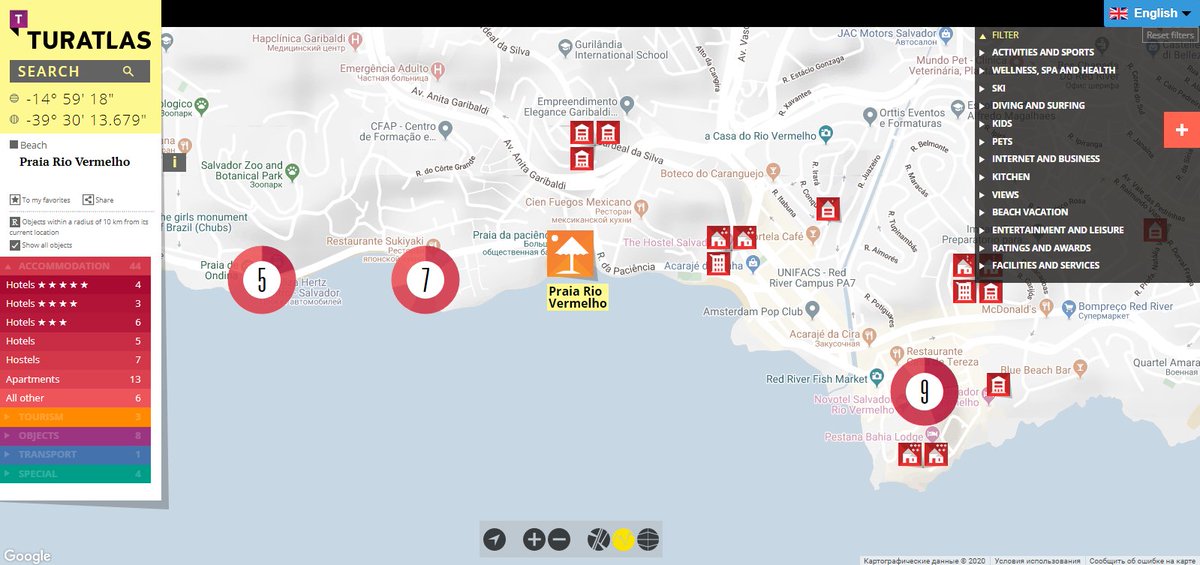Click hotel marker near Boteco do Caranguejo
Image resolution: width=1200 pixels, height=565 pixels.
click(827, 209)
